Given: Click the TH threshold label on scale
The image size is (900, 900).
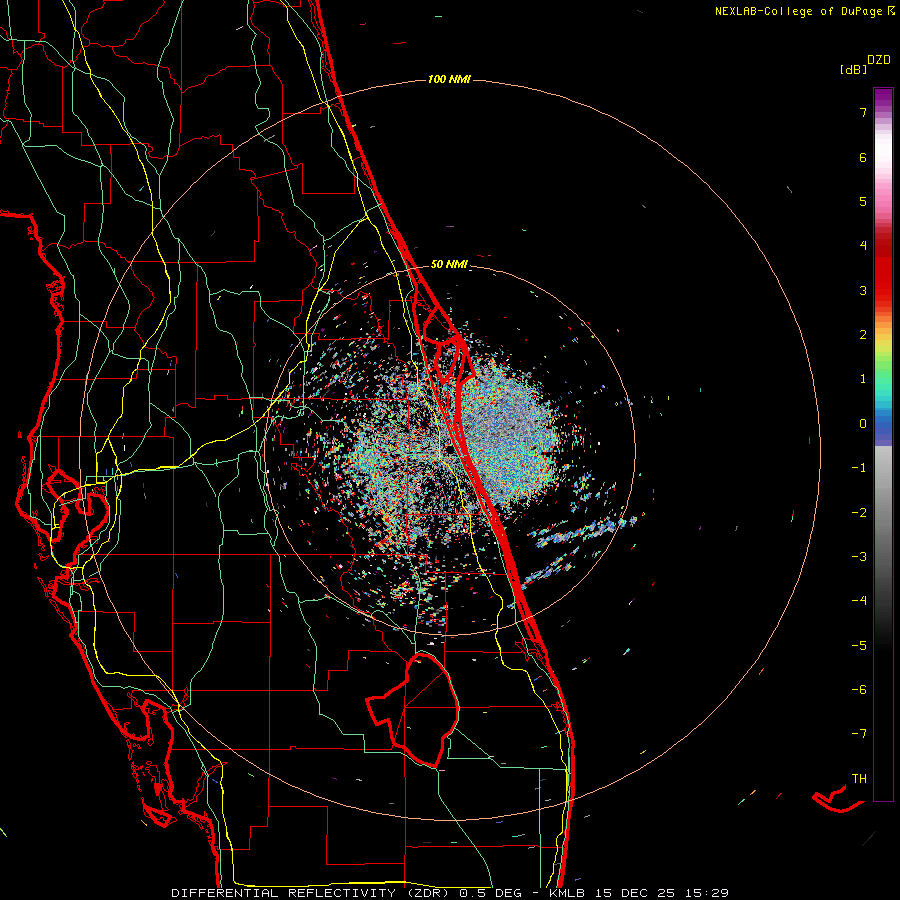Looking at the screenshot, I should point(859,779).
